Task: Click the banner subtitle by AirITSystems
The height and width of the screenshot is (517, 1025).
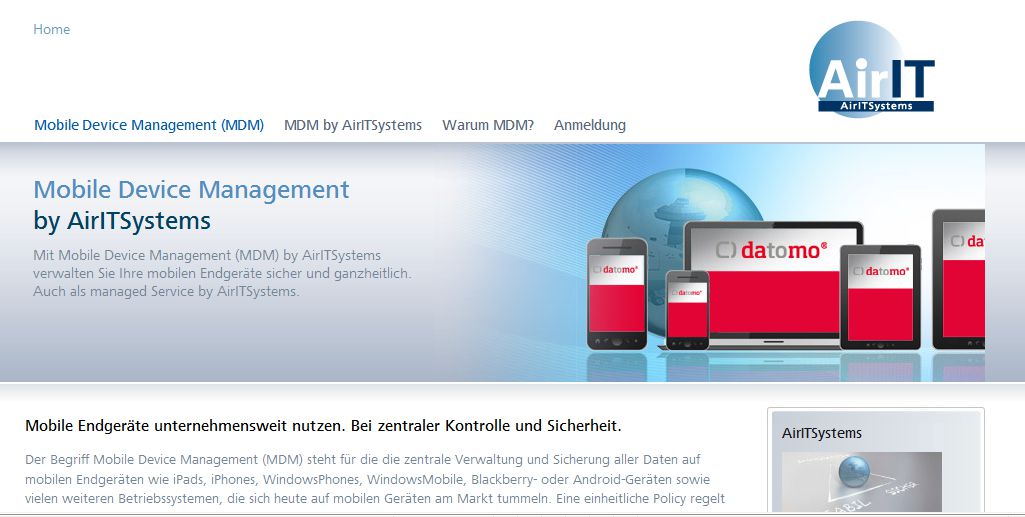Action: pyautogui.click(x=122, y=220)
